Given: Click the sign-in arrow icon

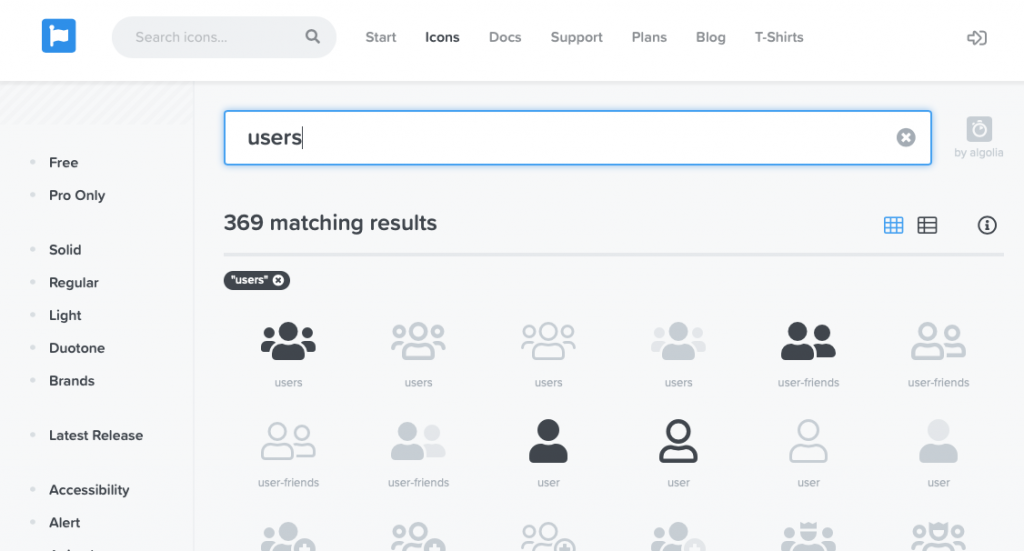Looking at the screenshot, I should (977, 38).
